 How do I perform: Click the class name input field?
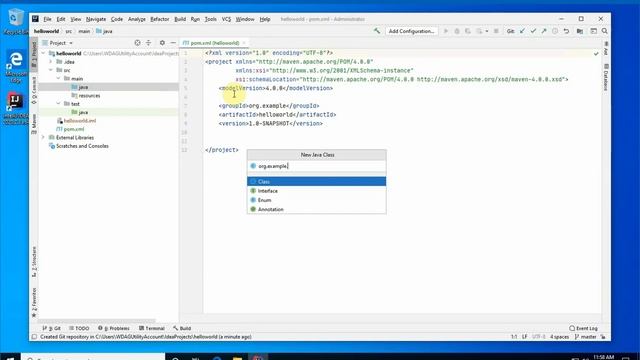(x=316, y=166)
